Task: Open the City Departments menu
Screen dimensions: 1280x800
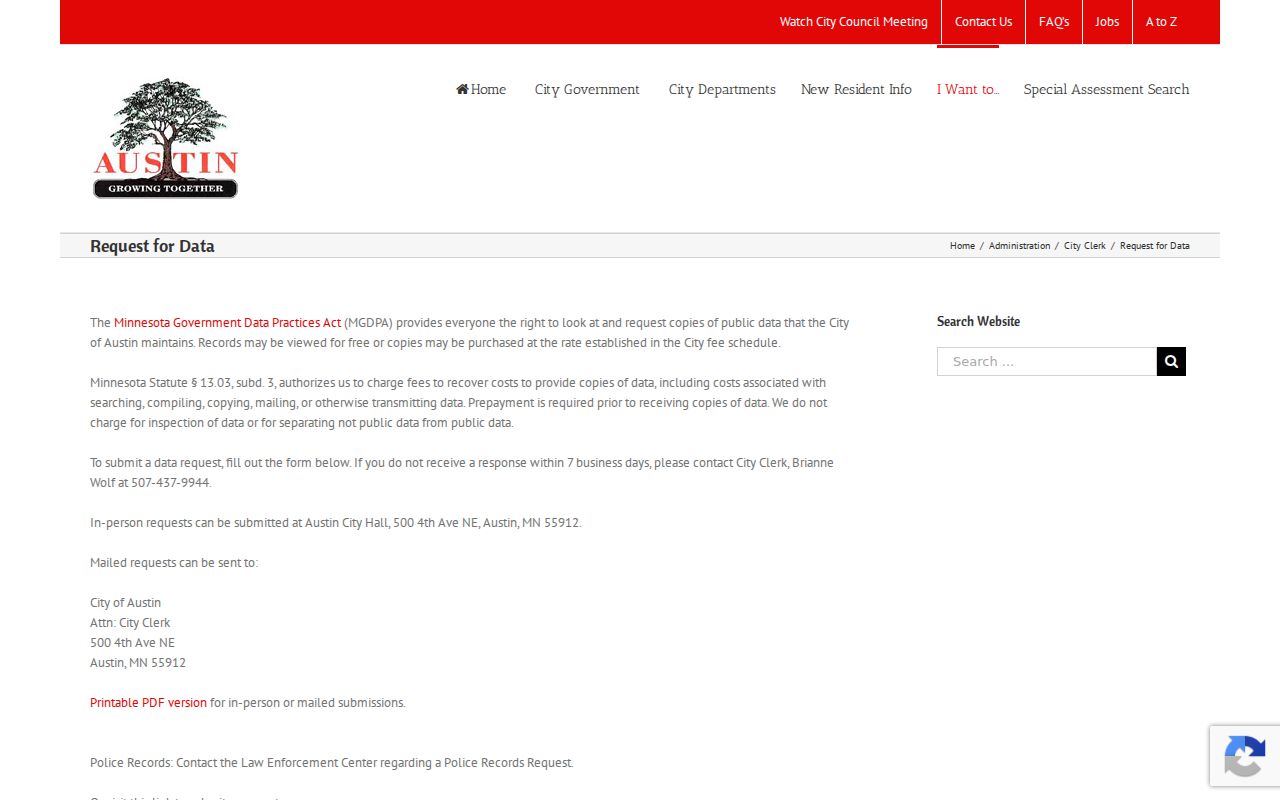Action: coord(722,89)
